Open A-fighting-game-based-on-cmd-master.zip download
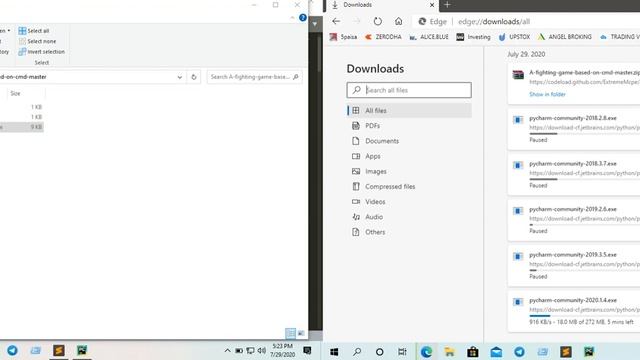The image size is (640, 360). (584, 73)
